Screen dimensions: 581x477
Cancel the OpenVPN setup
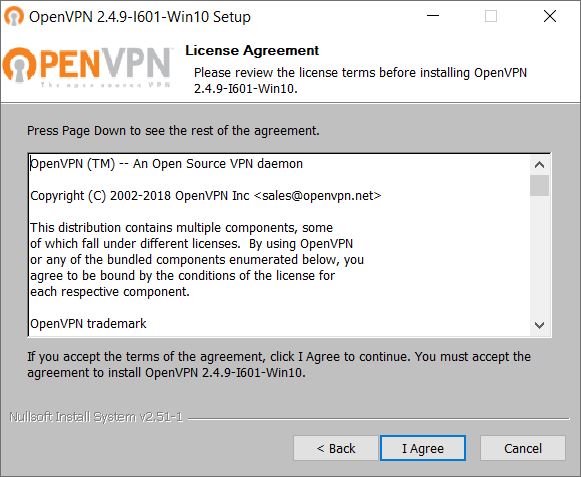point(523,448)
